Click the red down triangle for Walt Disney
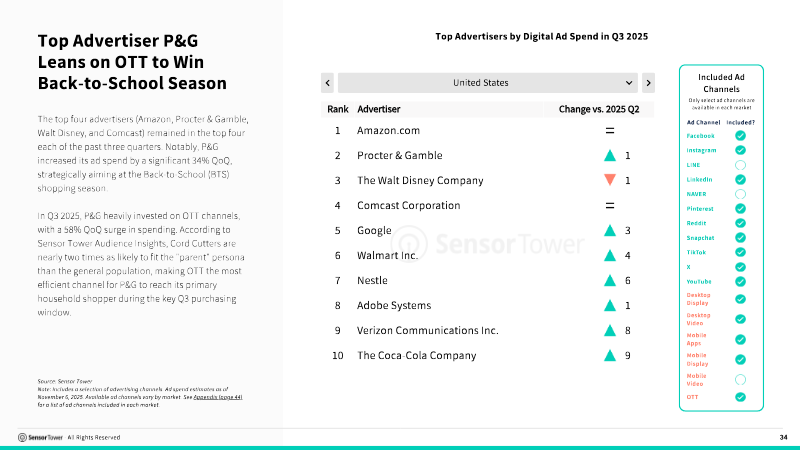The image size is (800, 450). coord(608,181)
